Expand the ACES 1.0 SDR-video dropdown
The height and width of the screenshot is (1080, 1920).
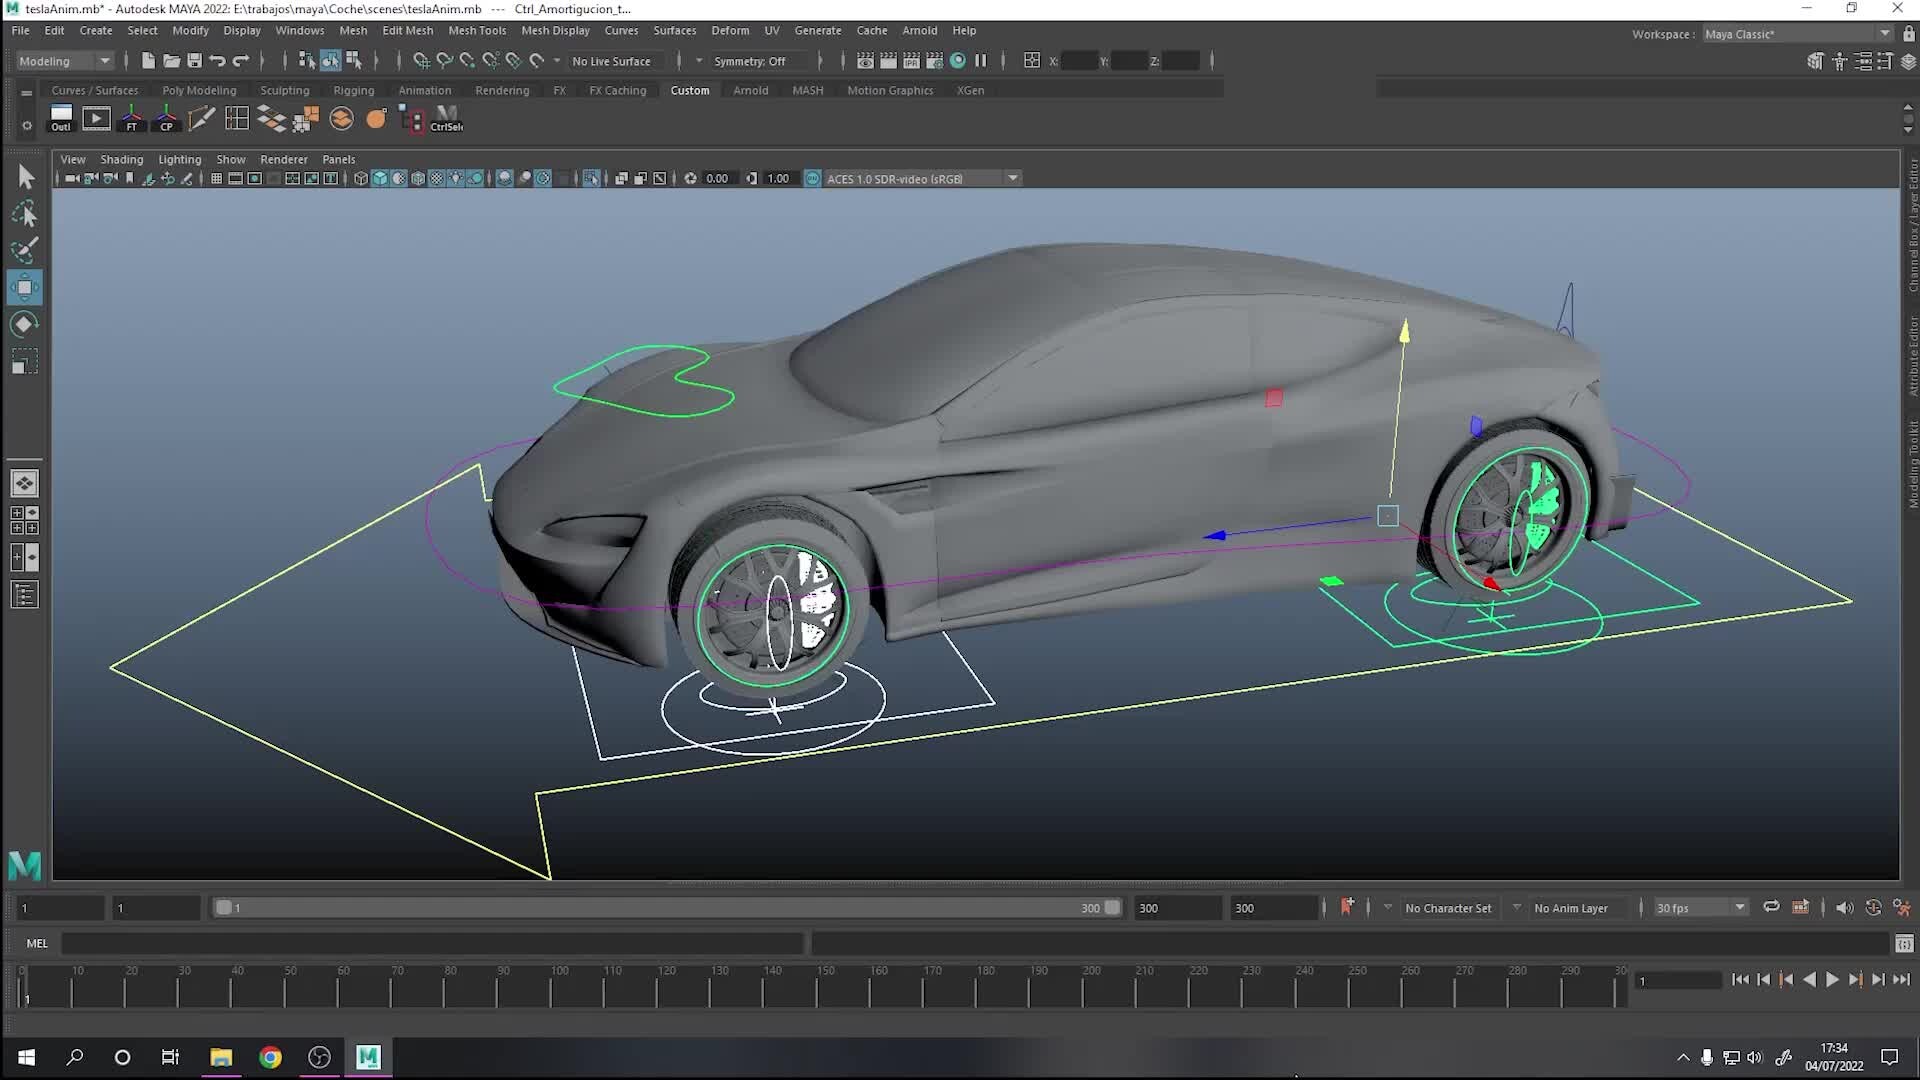(x=1013, y=178)
